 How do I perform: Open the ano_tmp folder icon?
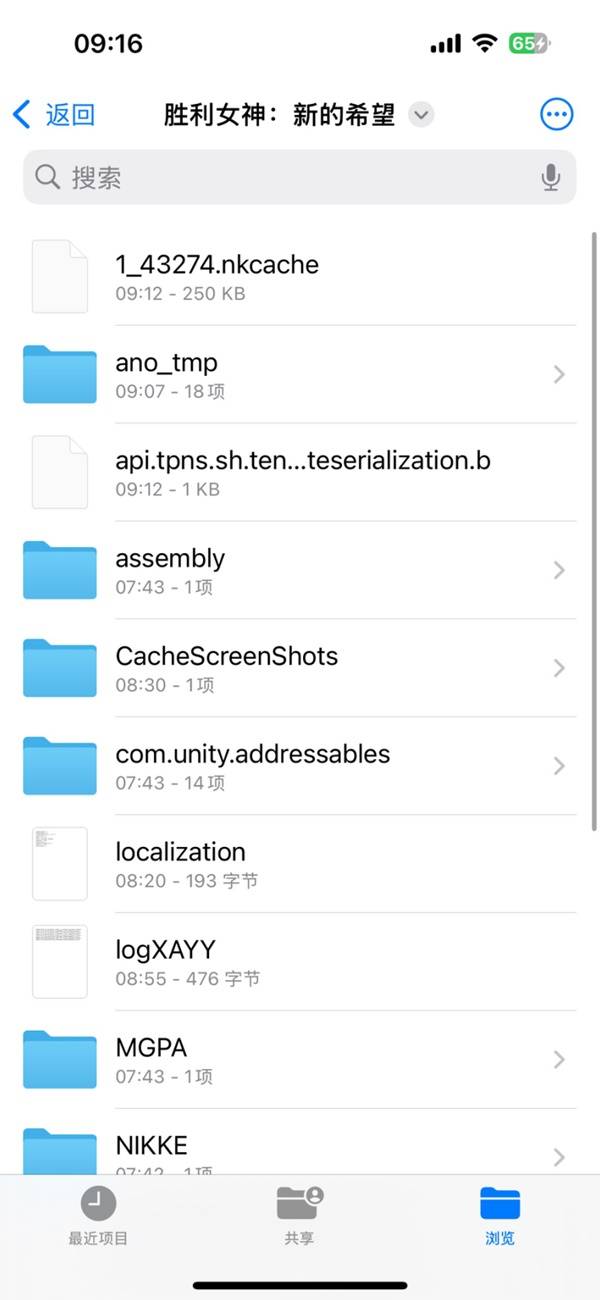tap(60, 374)
